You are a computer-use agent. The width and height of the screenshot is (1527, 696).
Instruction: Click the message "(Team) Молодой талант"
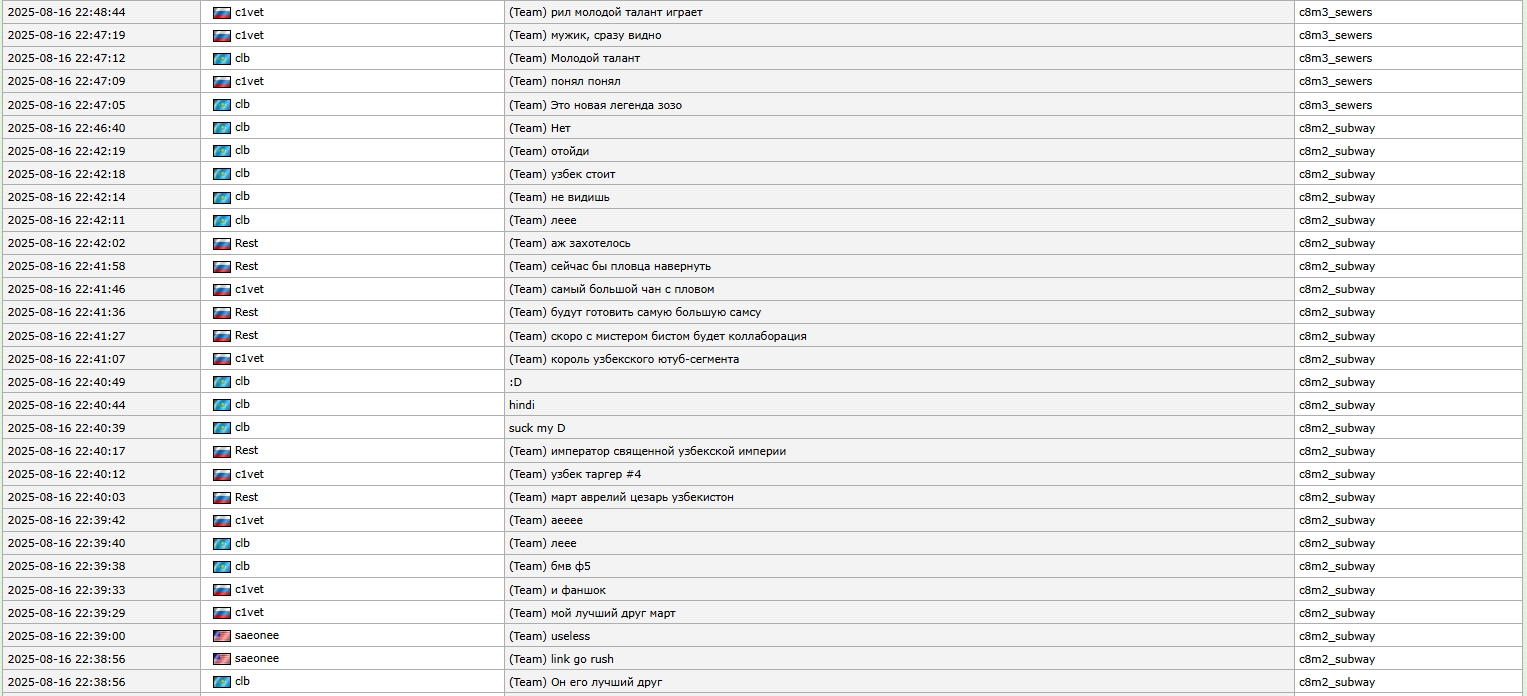tap(574, 58)
